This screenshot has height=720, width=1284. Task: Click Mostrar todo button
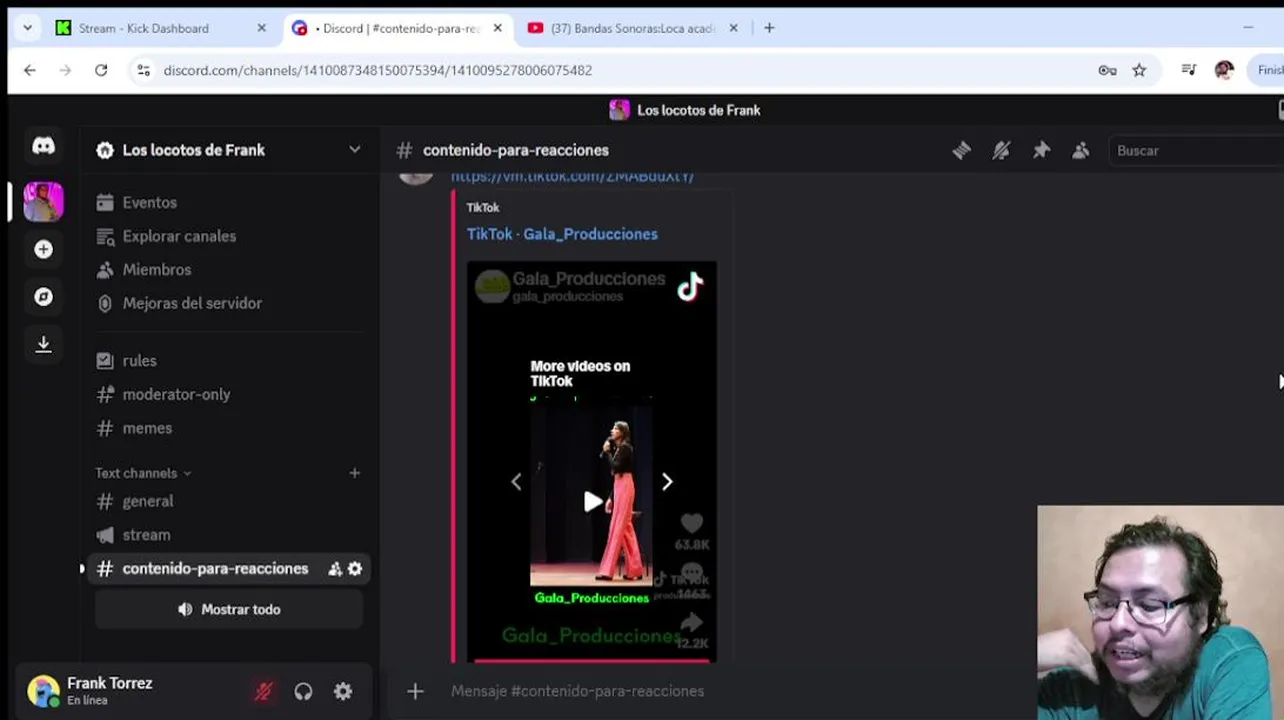pyautogui.click(x=228, y=609)
